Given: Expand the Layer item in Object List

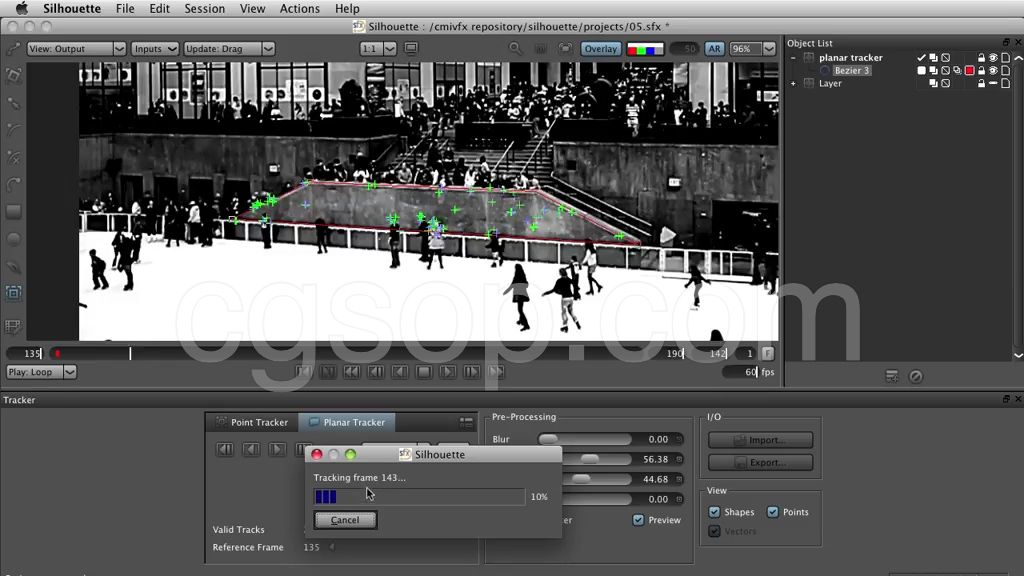Looking at the screenshot, I should pos(793,84).
